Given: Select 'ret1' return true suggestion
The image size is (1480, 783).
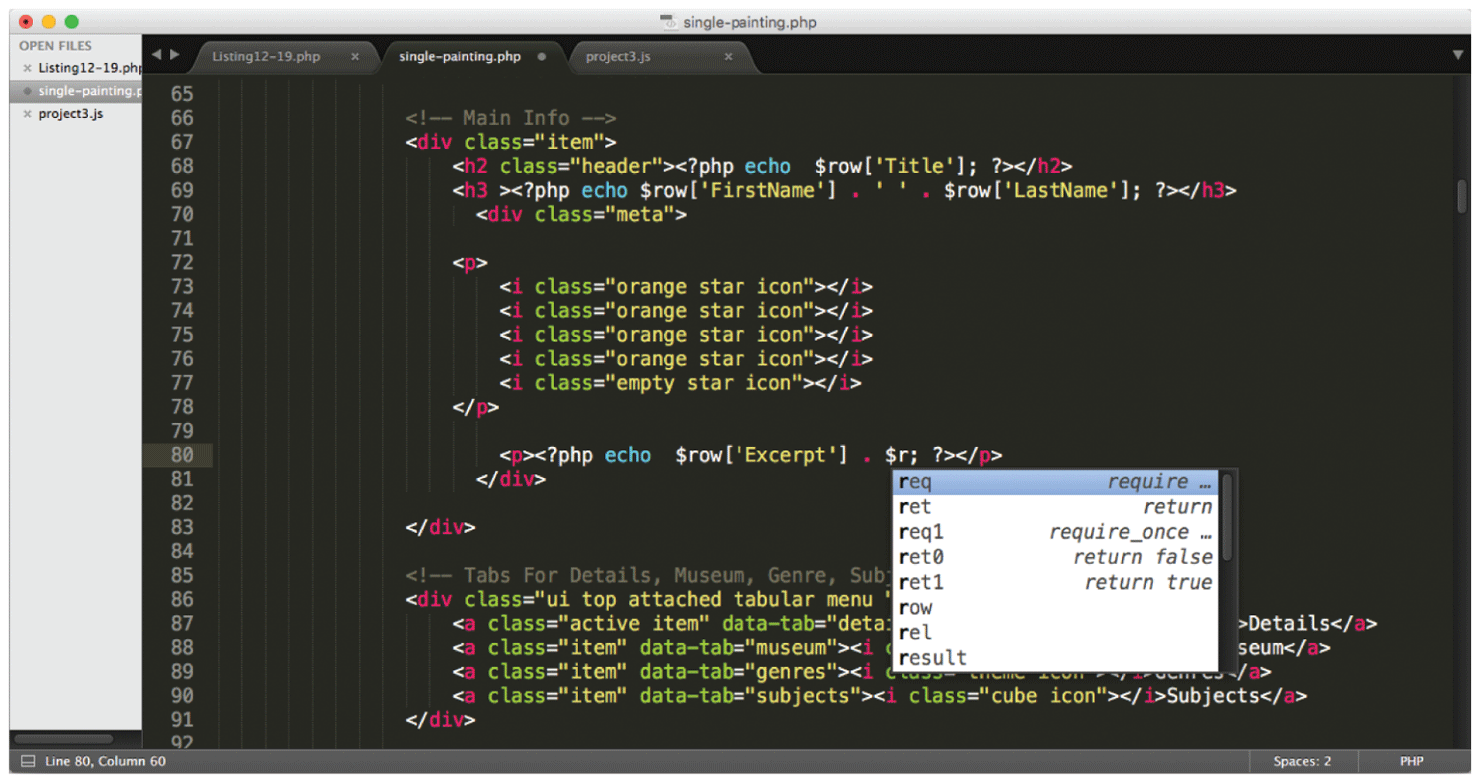Looking at the screenshot, I should coord(1055,583).
